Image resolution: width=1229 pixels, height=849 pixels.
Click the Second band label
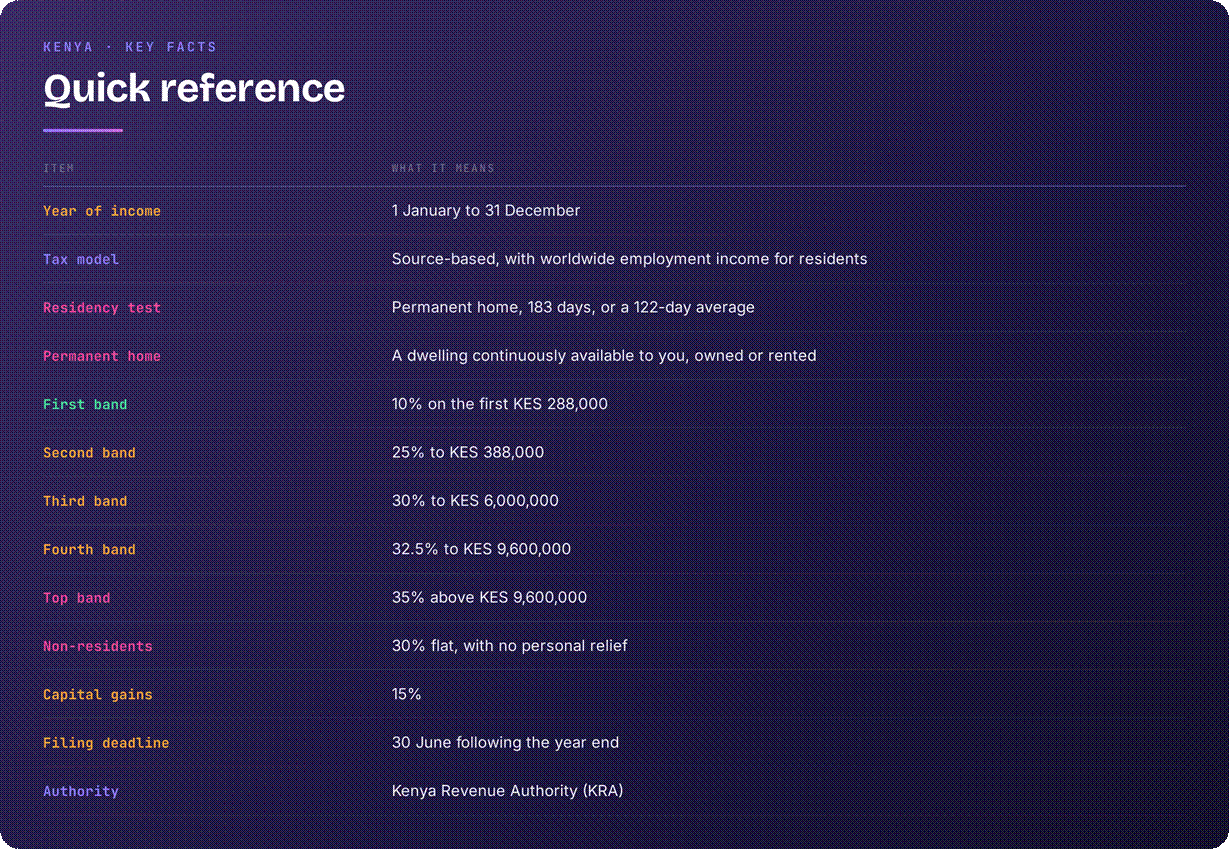point(89,453)
